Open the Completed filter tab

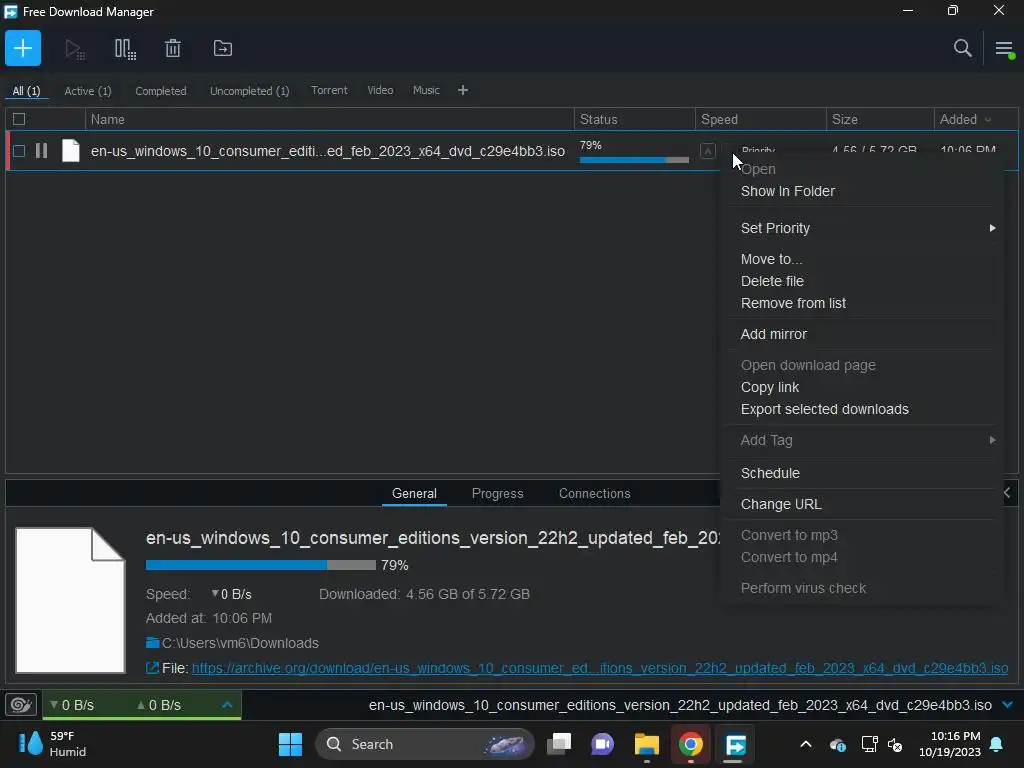point(161,91)
